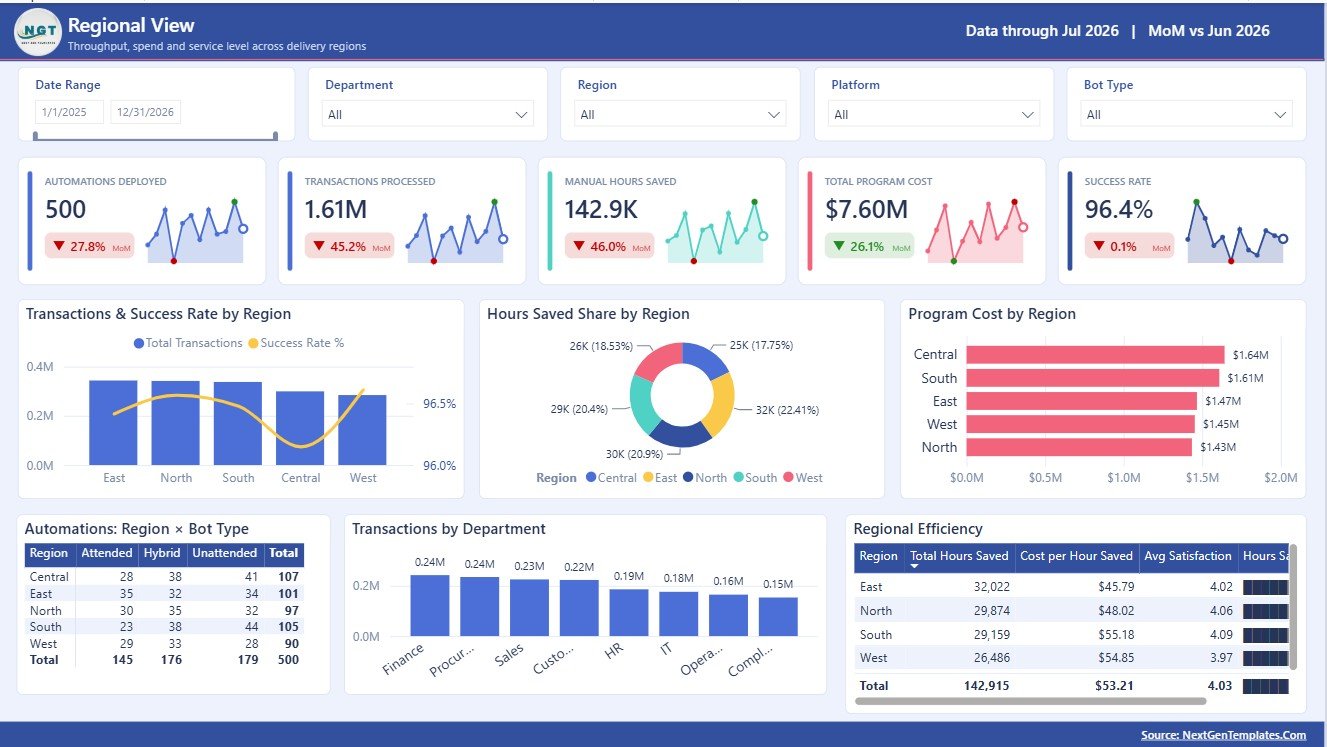Click the NGT logo icon
Screen dimensions: 1327x747
(x=38, y=32)
